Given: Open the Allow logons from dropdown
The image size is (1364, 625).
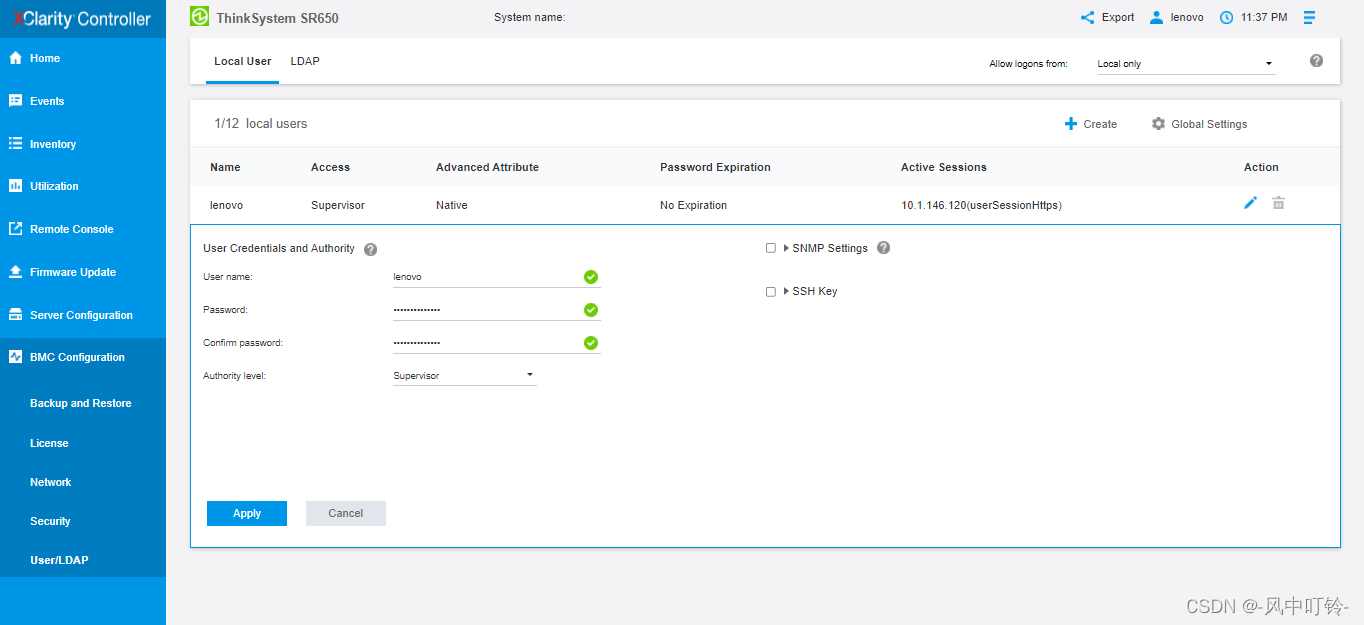Looking at the screenshot, I should pyautogui.click(x=1185, y=64).
